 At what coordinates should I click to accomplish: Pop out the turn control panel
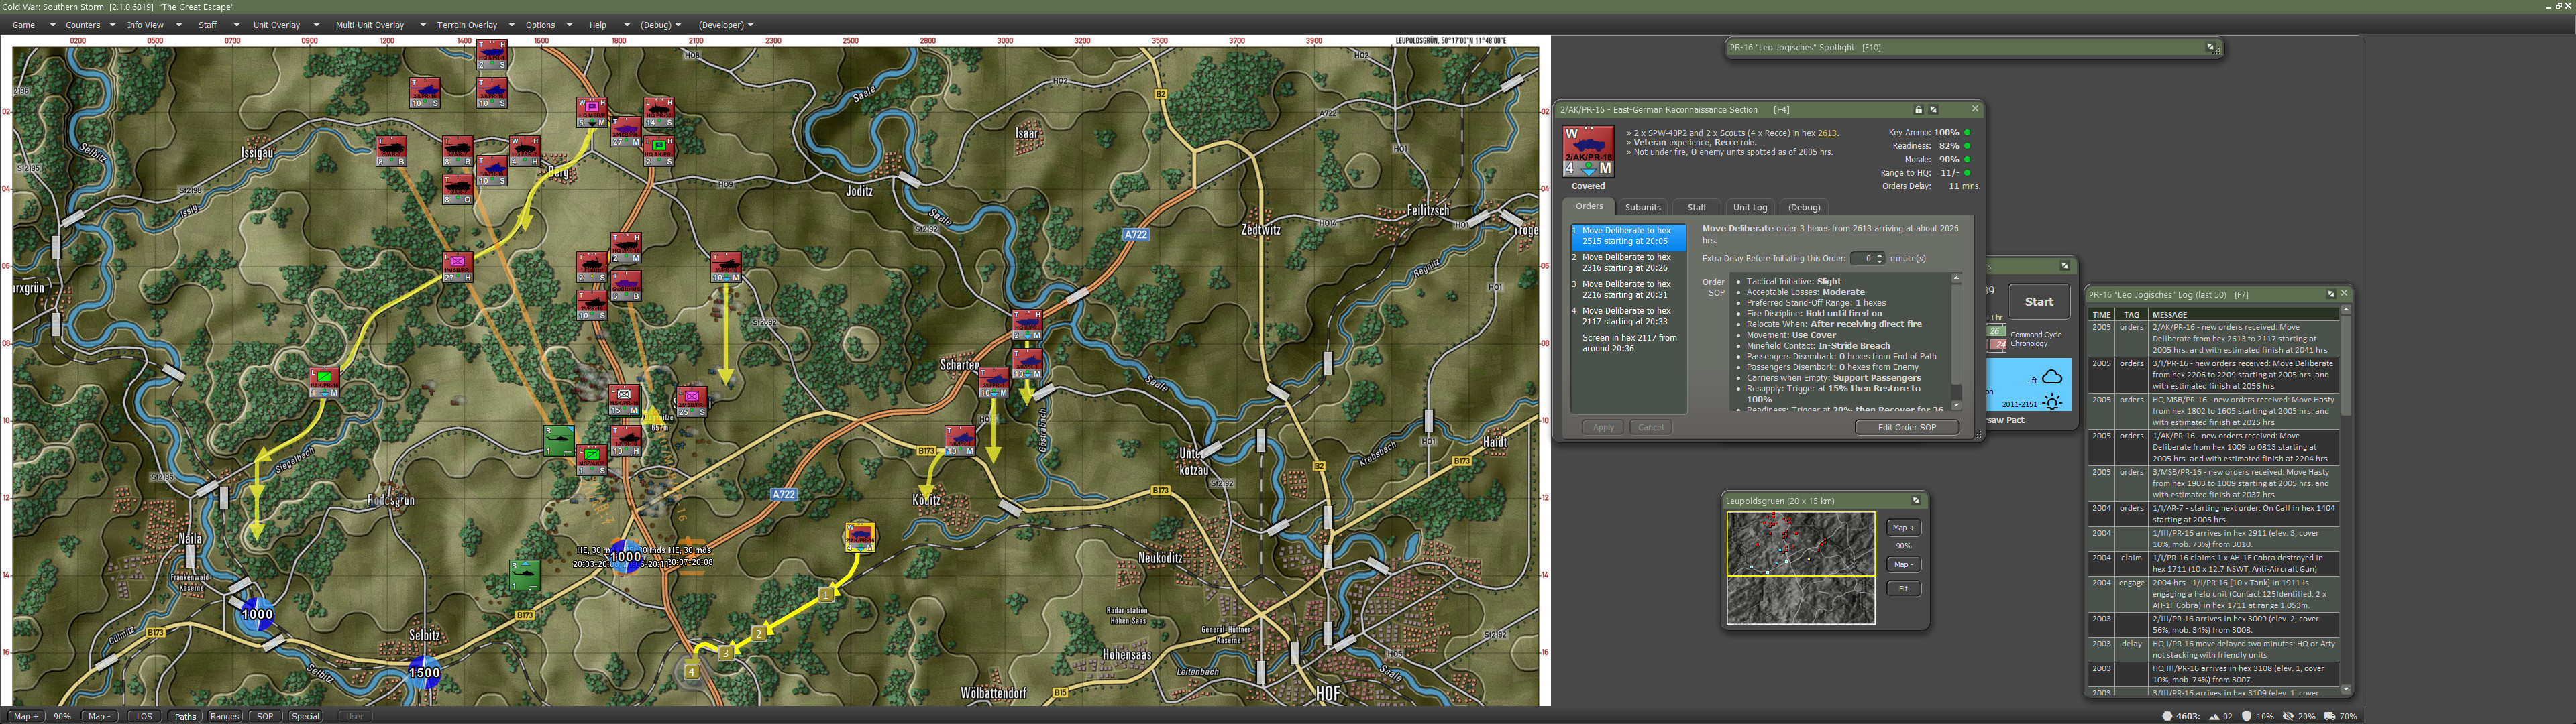(2064, 266)
